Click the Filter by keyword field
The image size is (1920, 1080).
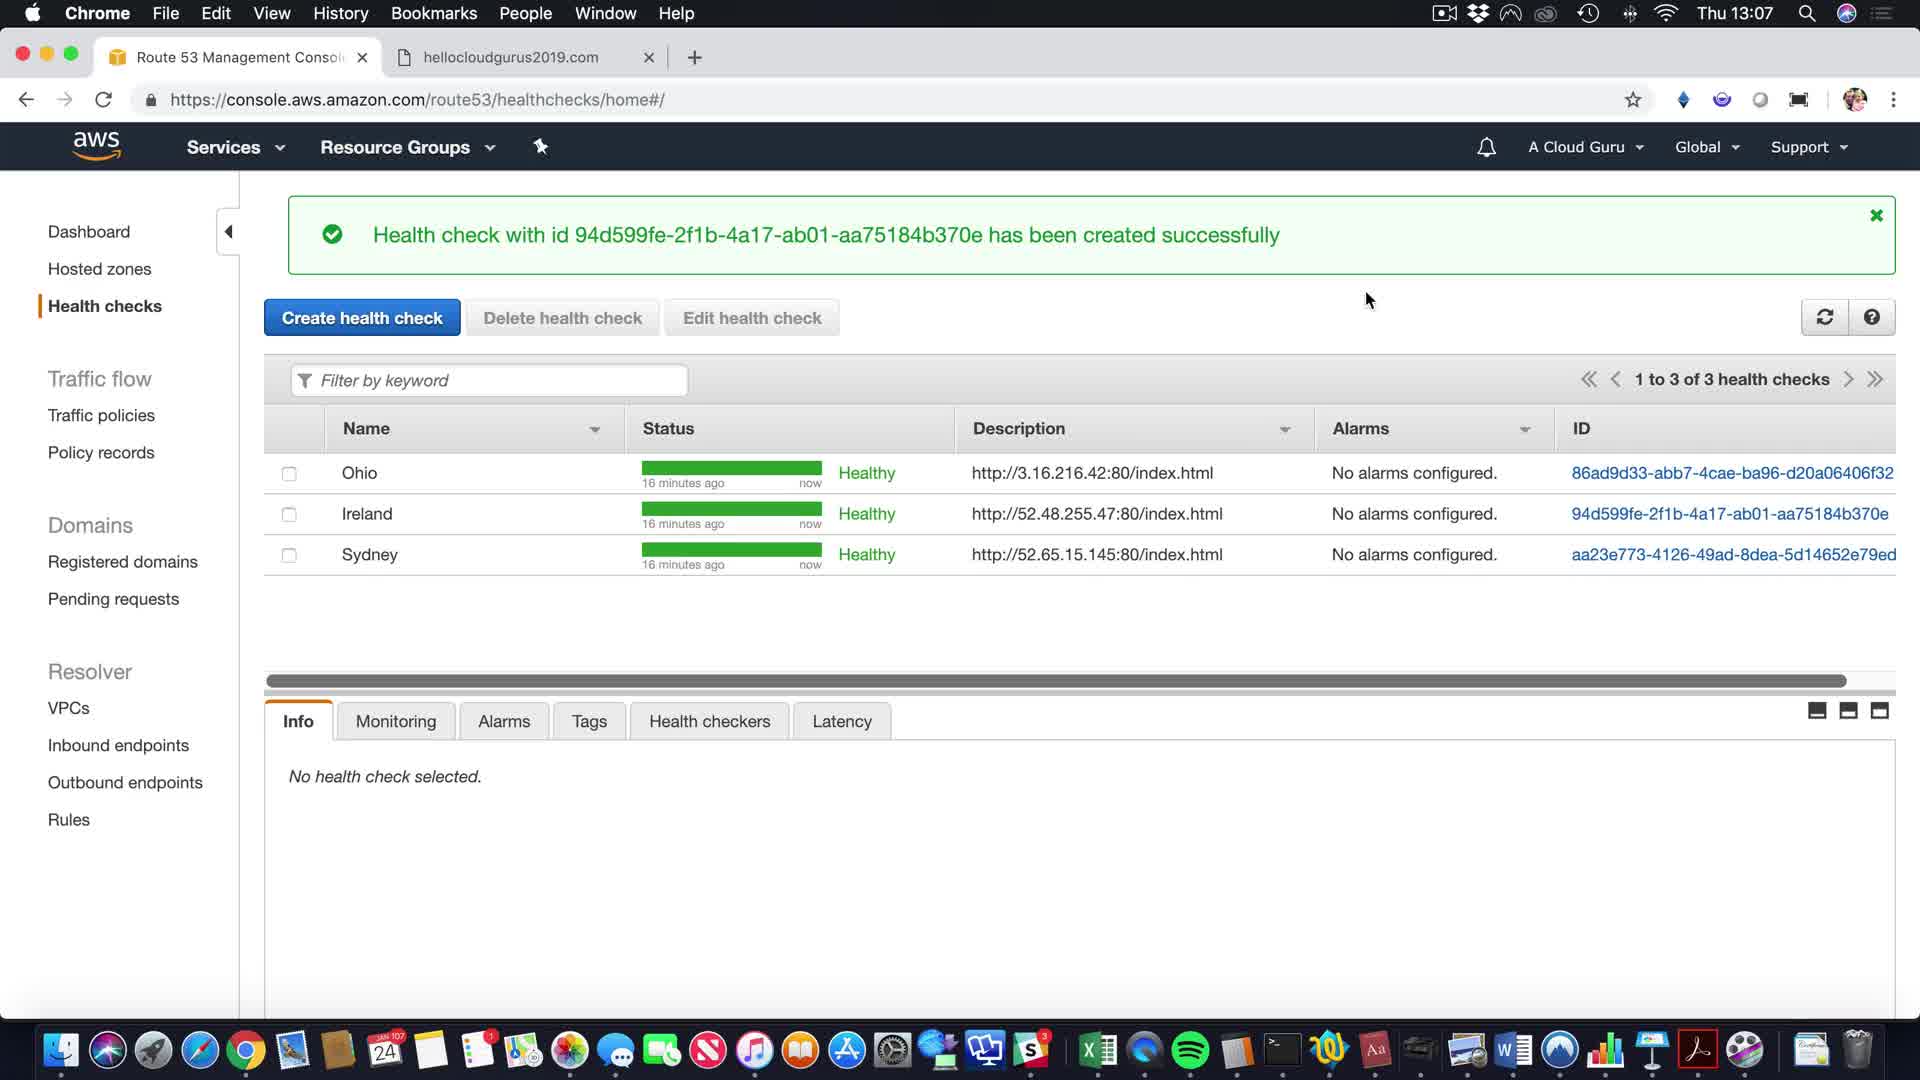pos(490,380)
